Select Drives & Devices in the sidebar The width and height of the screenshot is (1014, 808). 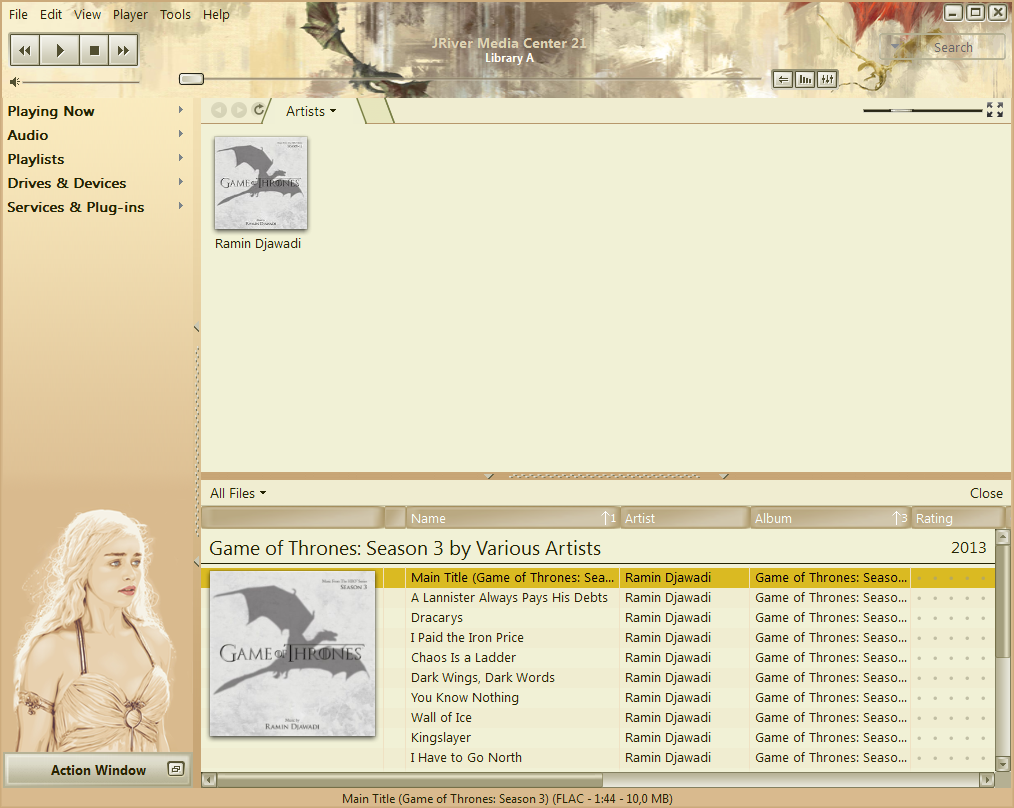[67, 183]
